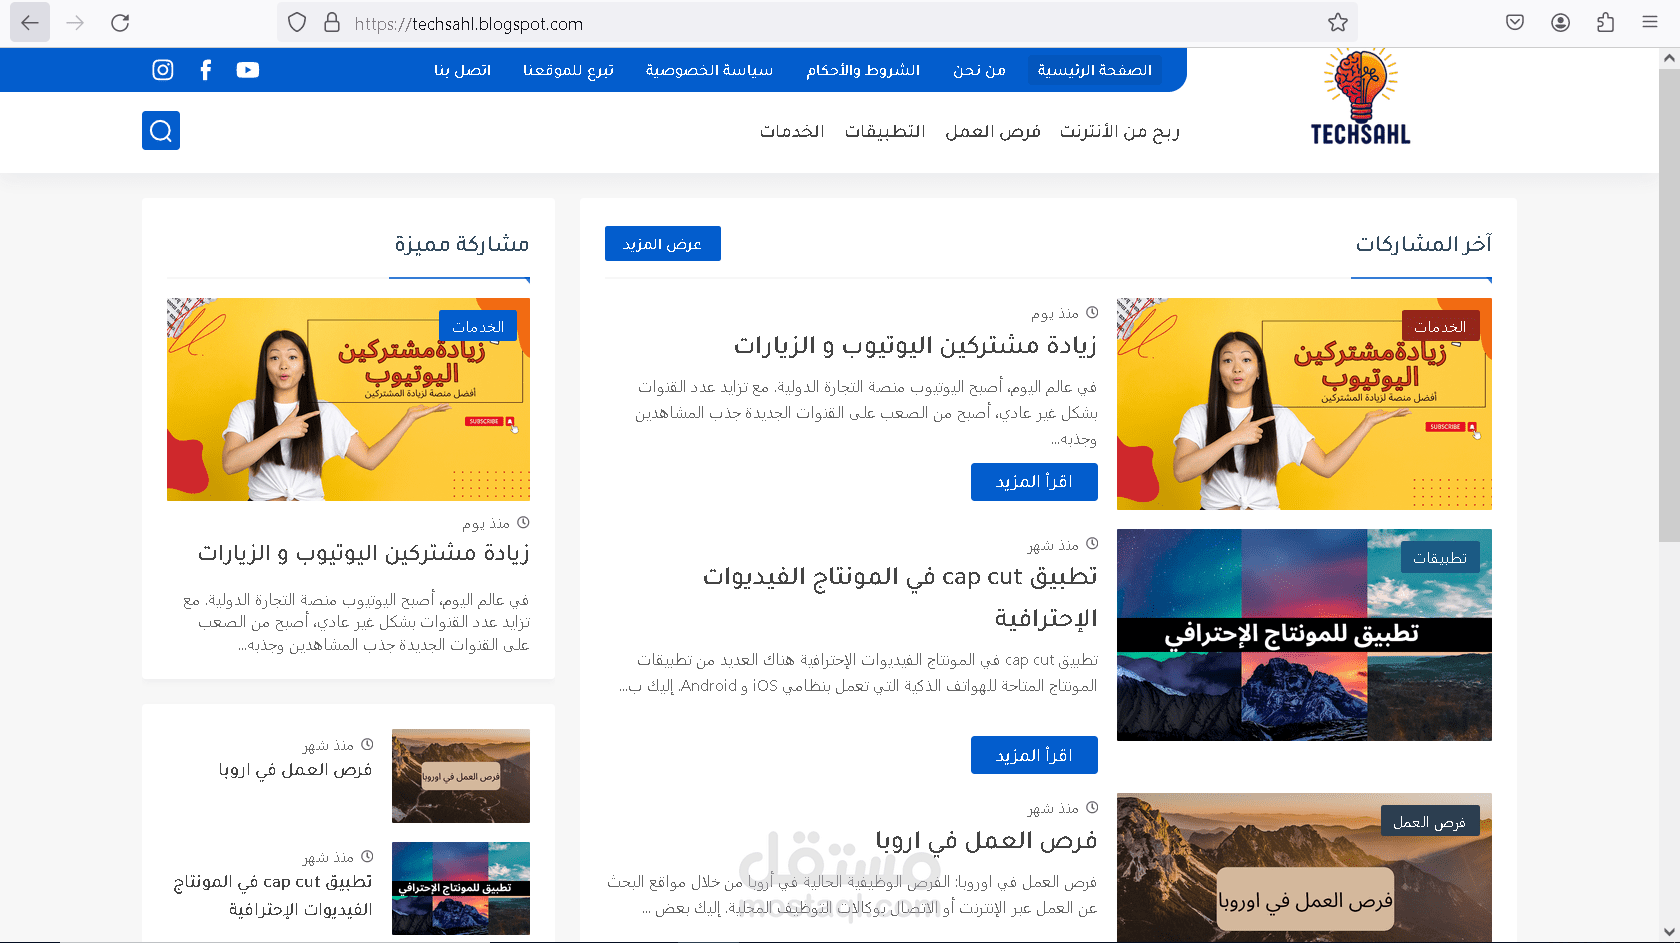The image size is (1680, 943).
Task: Reload the page with the refresh icon
Action: pyautogui.click(x=120, y=22)
